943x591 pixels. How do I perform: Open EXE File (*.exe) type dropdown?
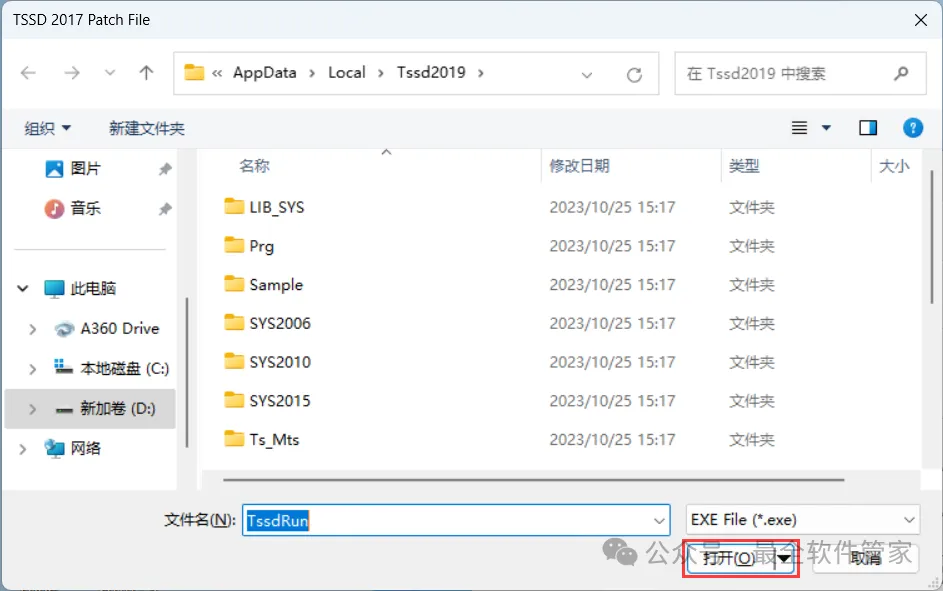[x=803, y=519]
